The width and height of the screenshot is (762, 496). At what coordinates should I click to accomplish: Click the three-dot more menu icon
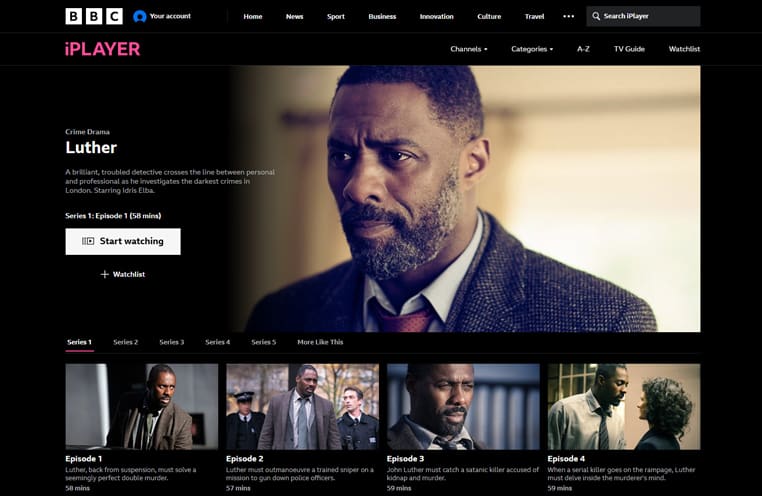tap(569, 16)
